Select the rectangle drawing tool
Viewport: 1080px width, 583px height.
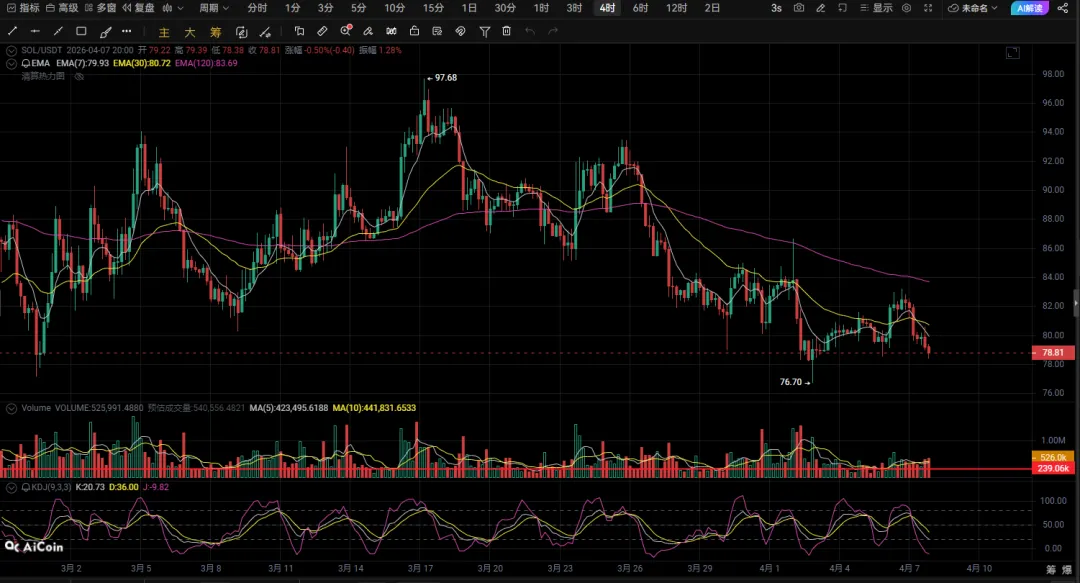(x=81, y=31)
